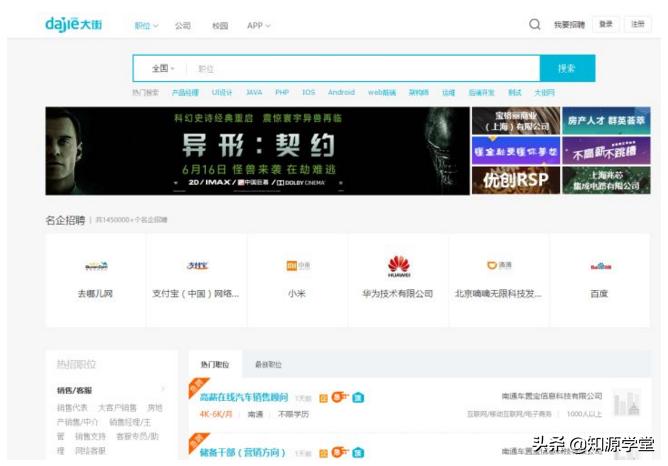Click the 我要招聘 link
This screenshot has width=668, height=466.
(x=569, y=25)
